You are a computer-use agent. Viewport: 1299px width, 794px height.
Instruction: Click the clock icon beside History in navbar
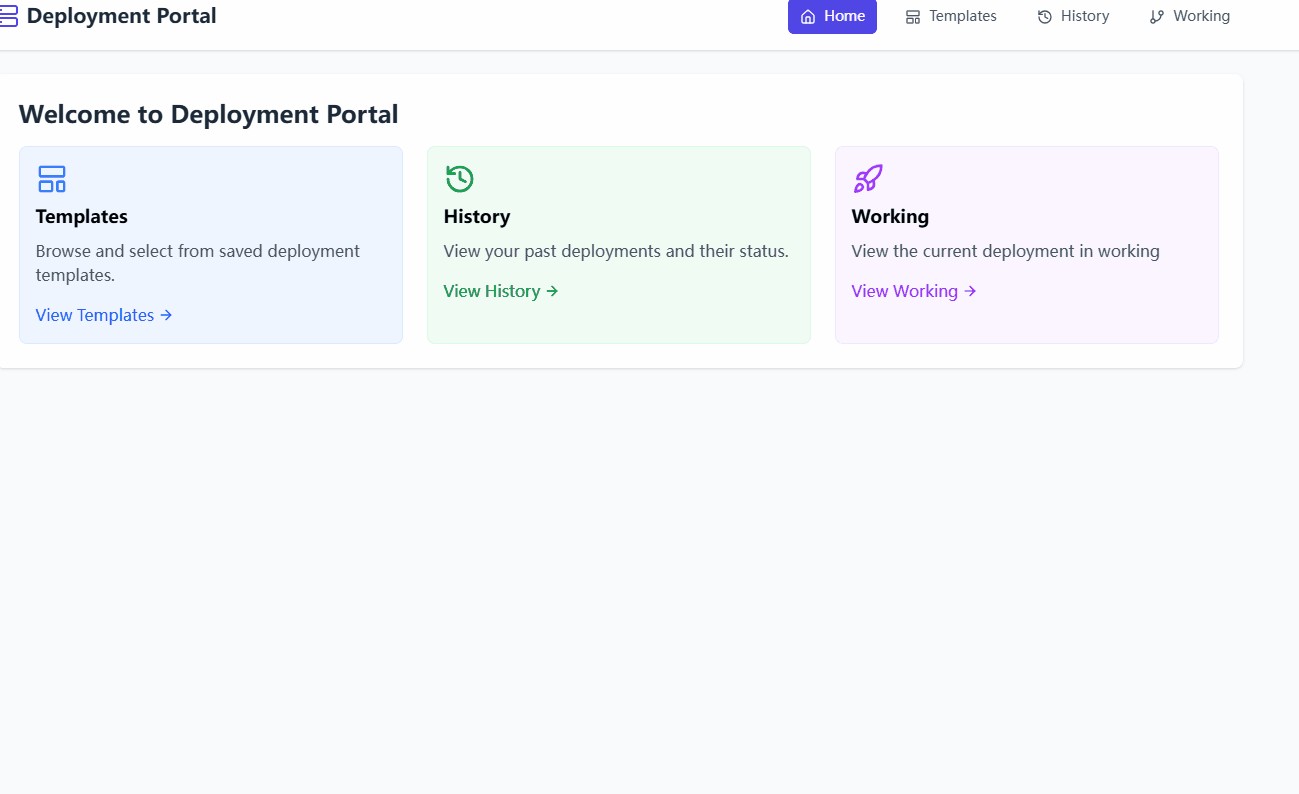pyautogui.click(x=1045, y=17)
